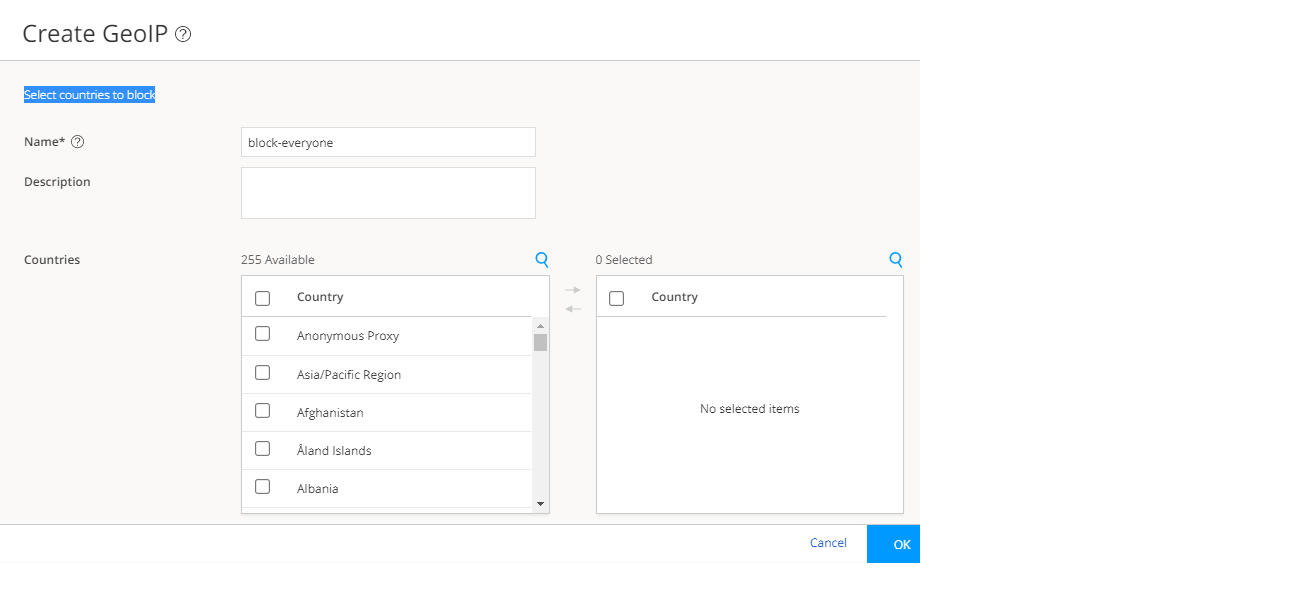
Task: Check the select-all checkbox in Selected list
Action: click(x=617, y=297)
